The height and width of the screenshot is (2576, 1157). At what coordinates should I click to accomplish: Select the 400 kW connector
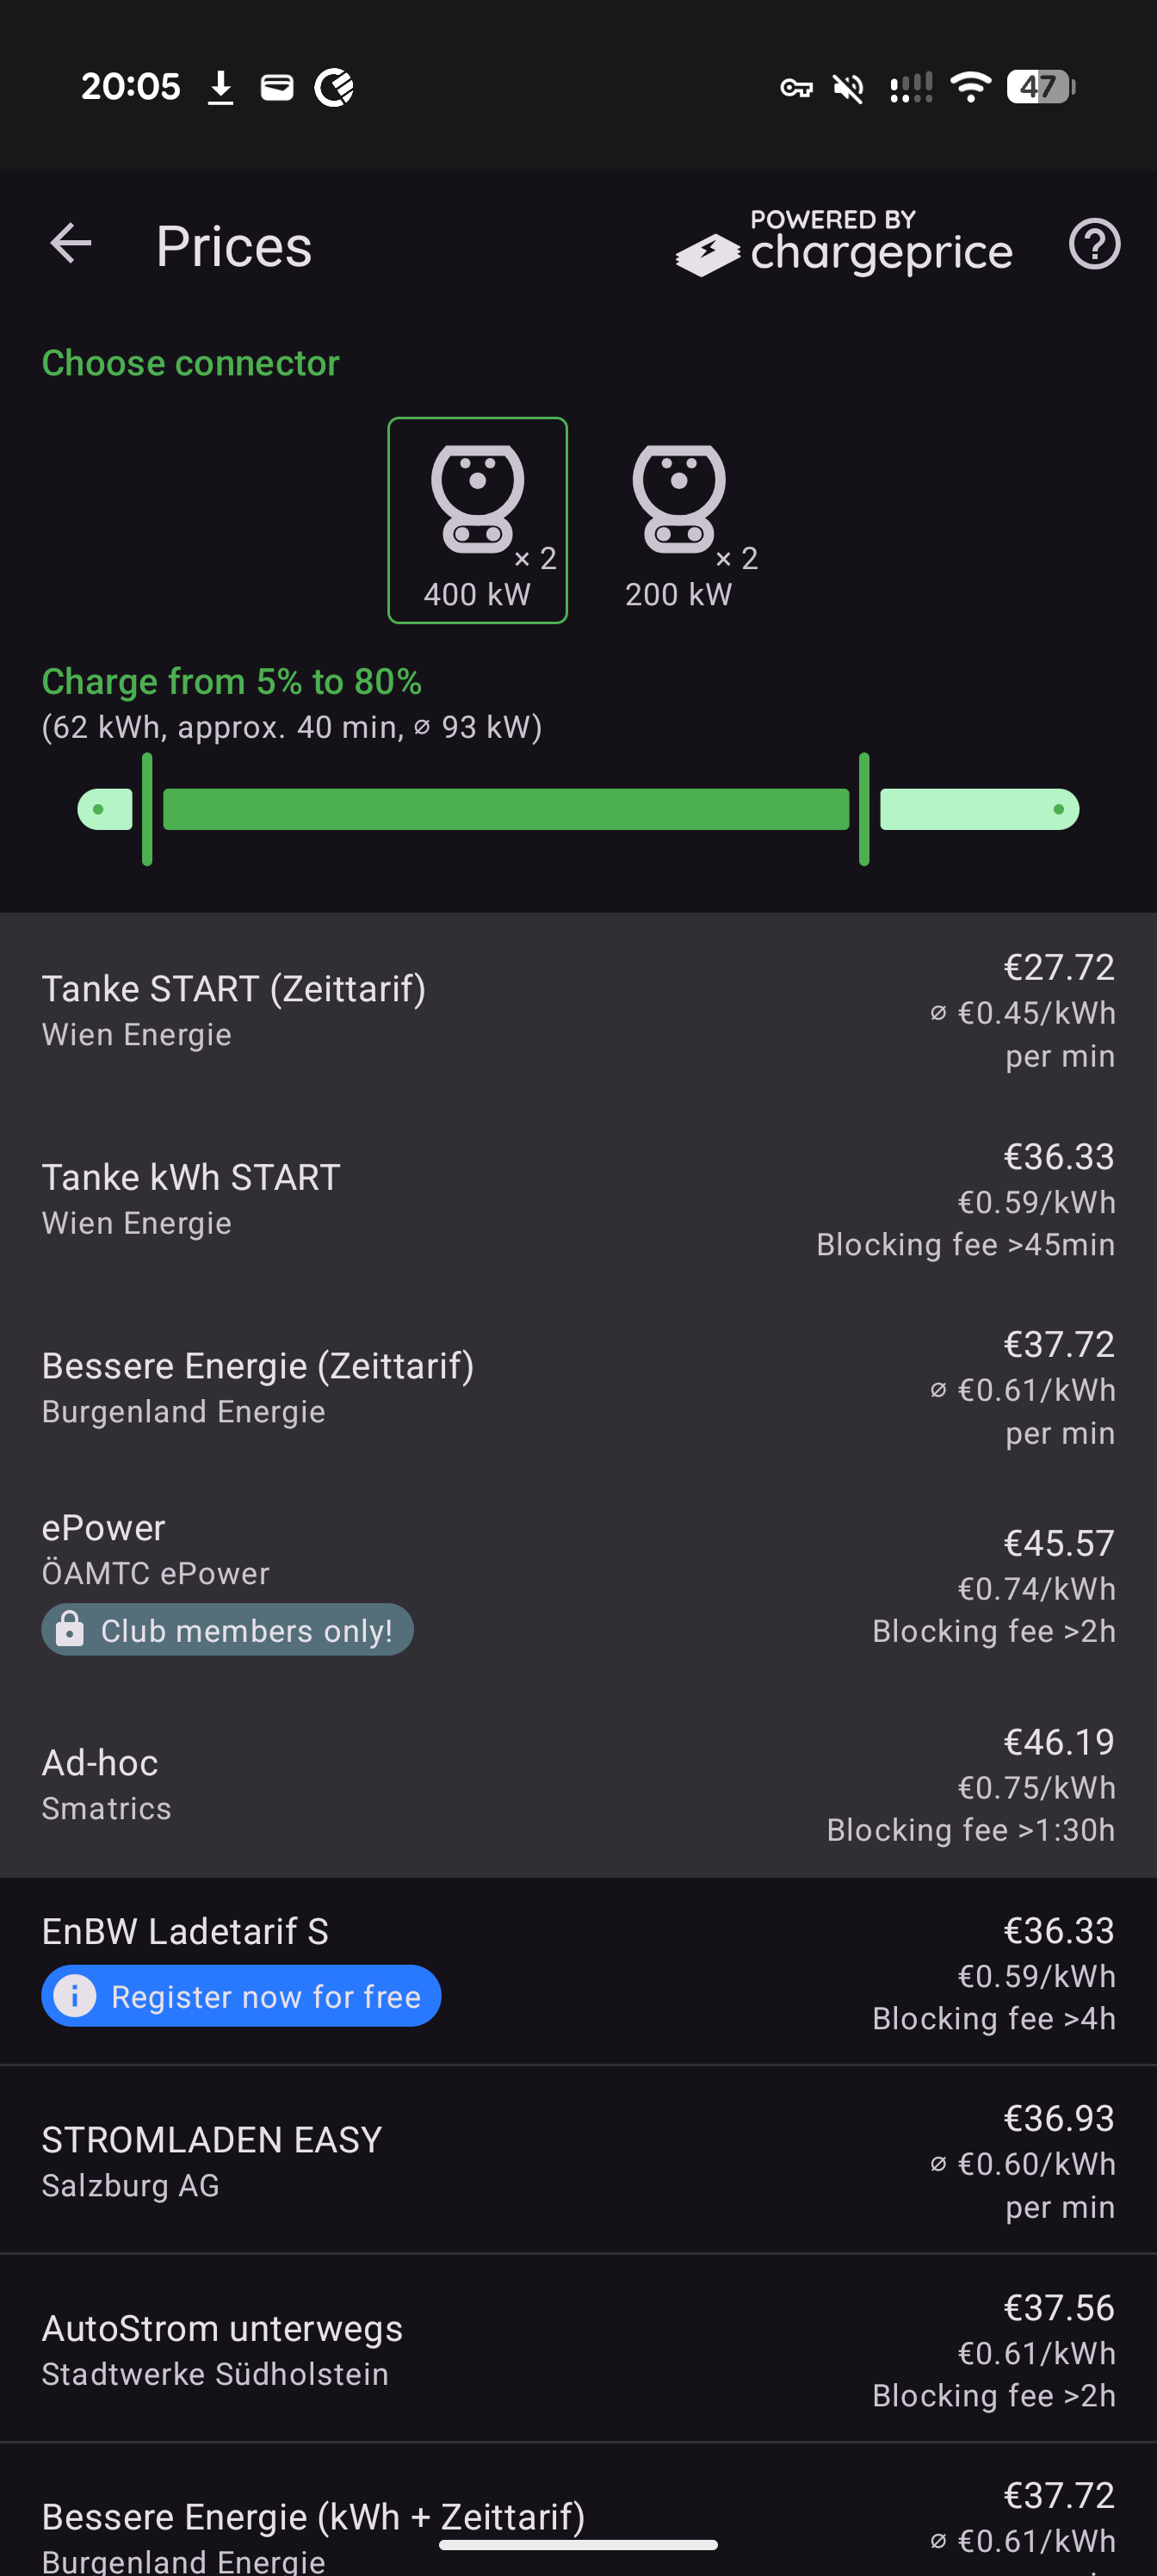[477, 520]
